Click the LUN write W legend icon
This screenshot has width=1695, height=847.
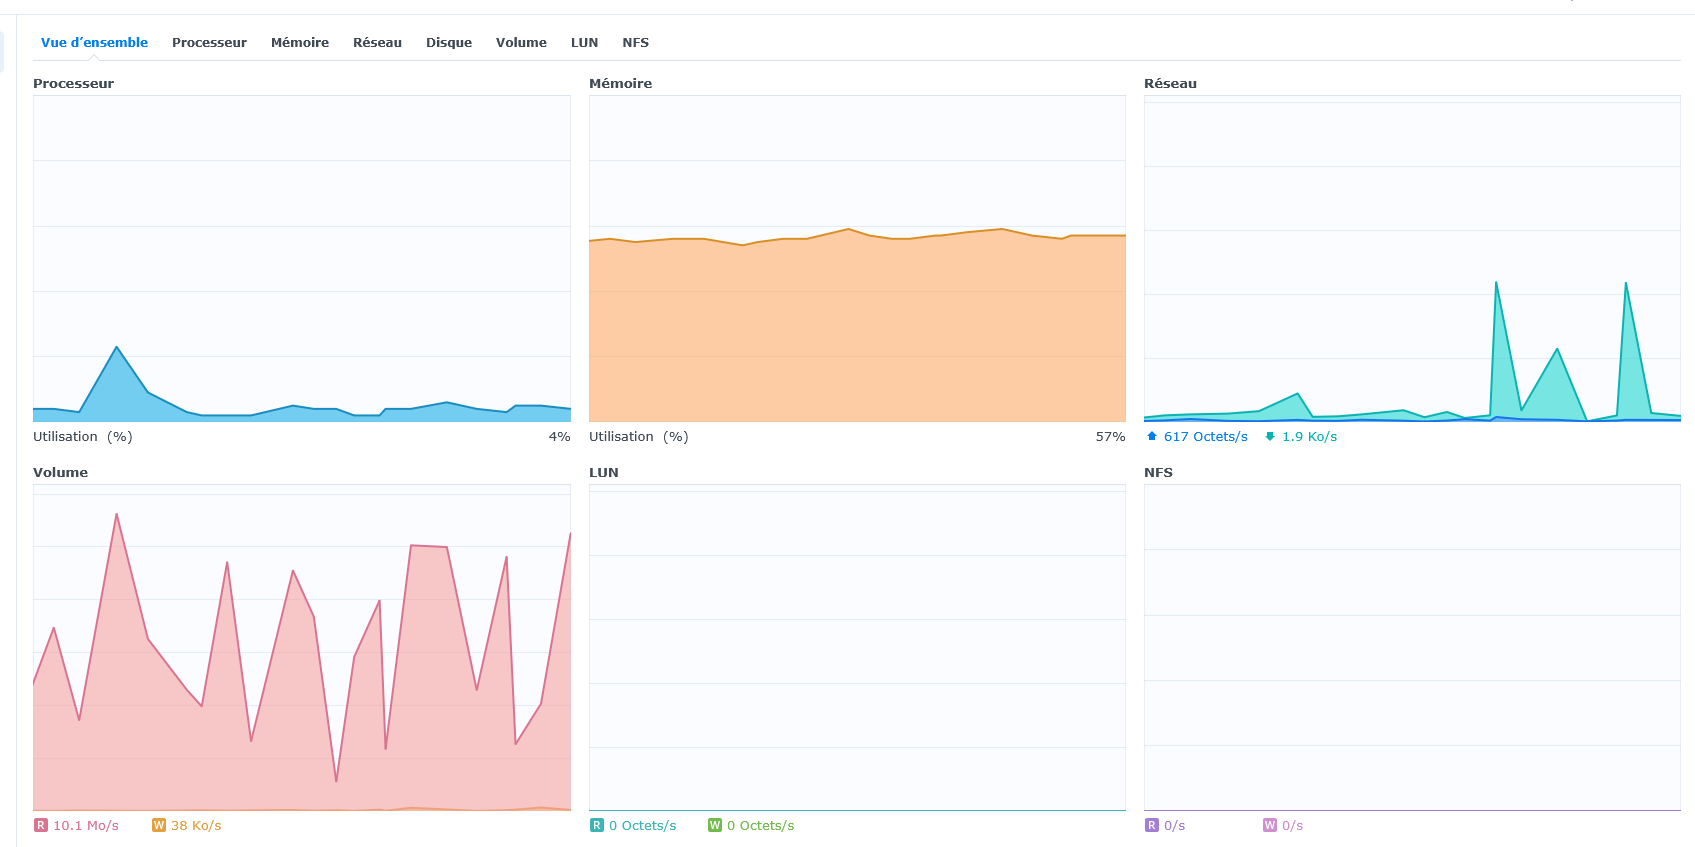pos(715,825)
